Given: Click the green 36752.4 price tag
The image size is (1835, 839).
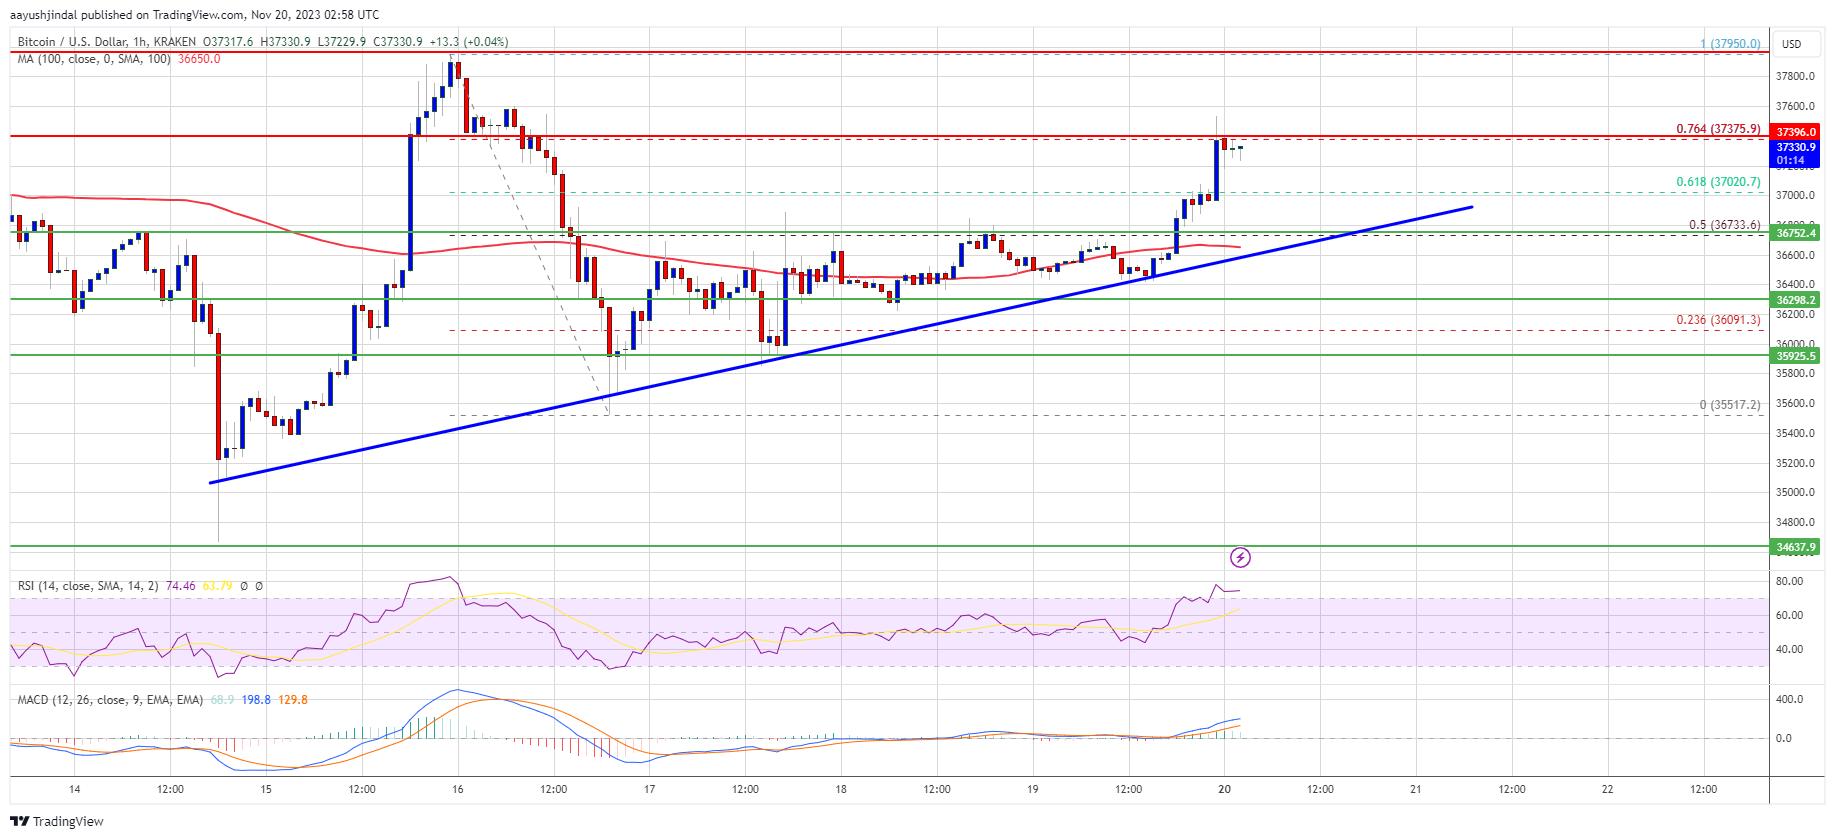Looking at the screenshot, I should pos(1795,233).
